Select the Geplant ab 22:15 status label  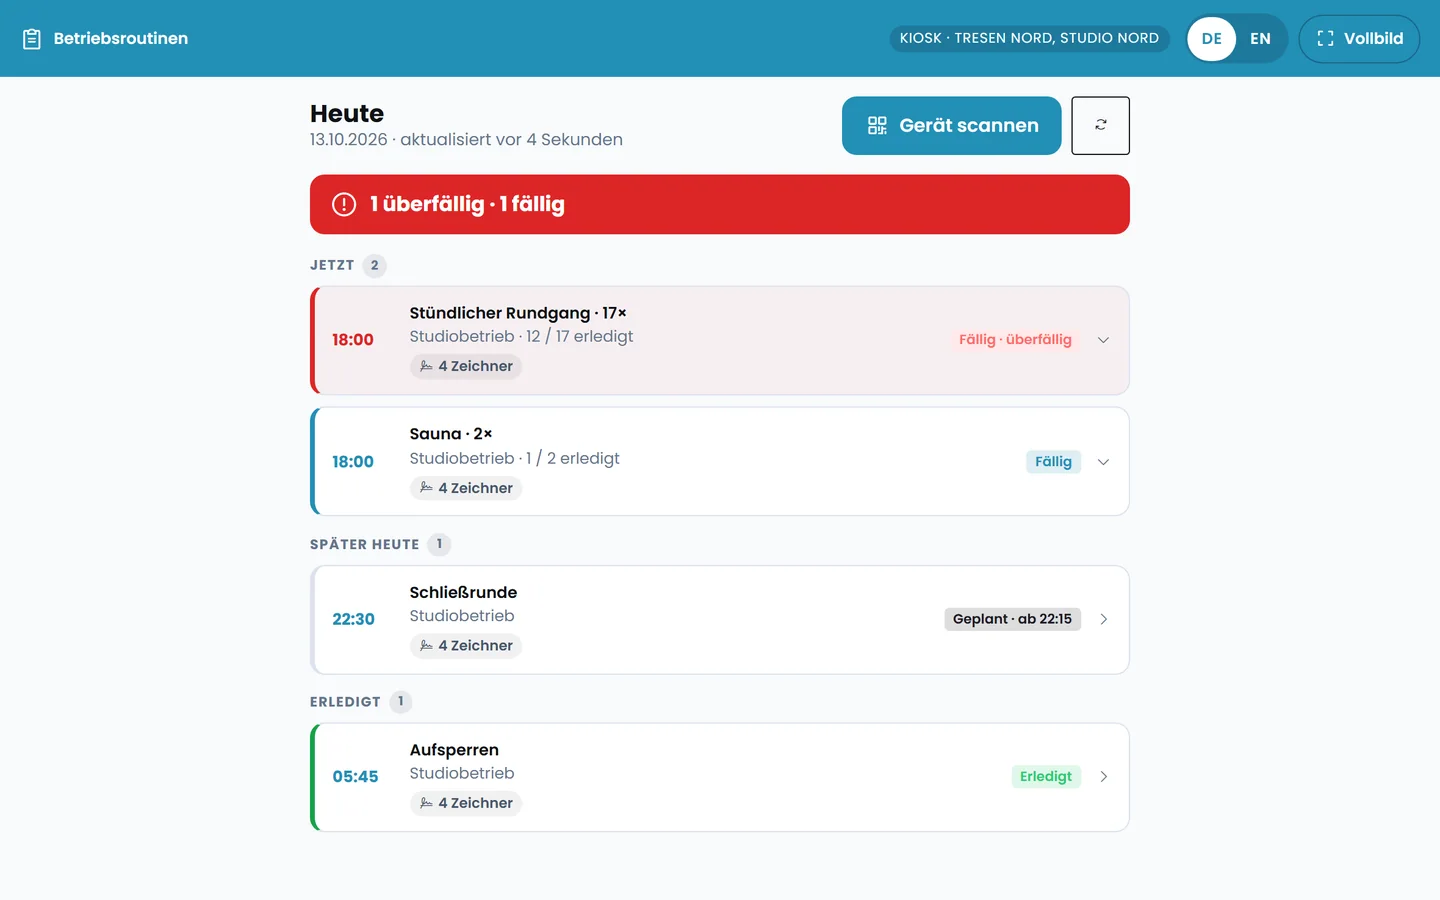1012,619
